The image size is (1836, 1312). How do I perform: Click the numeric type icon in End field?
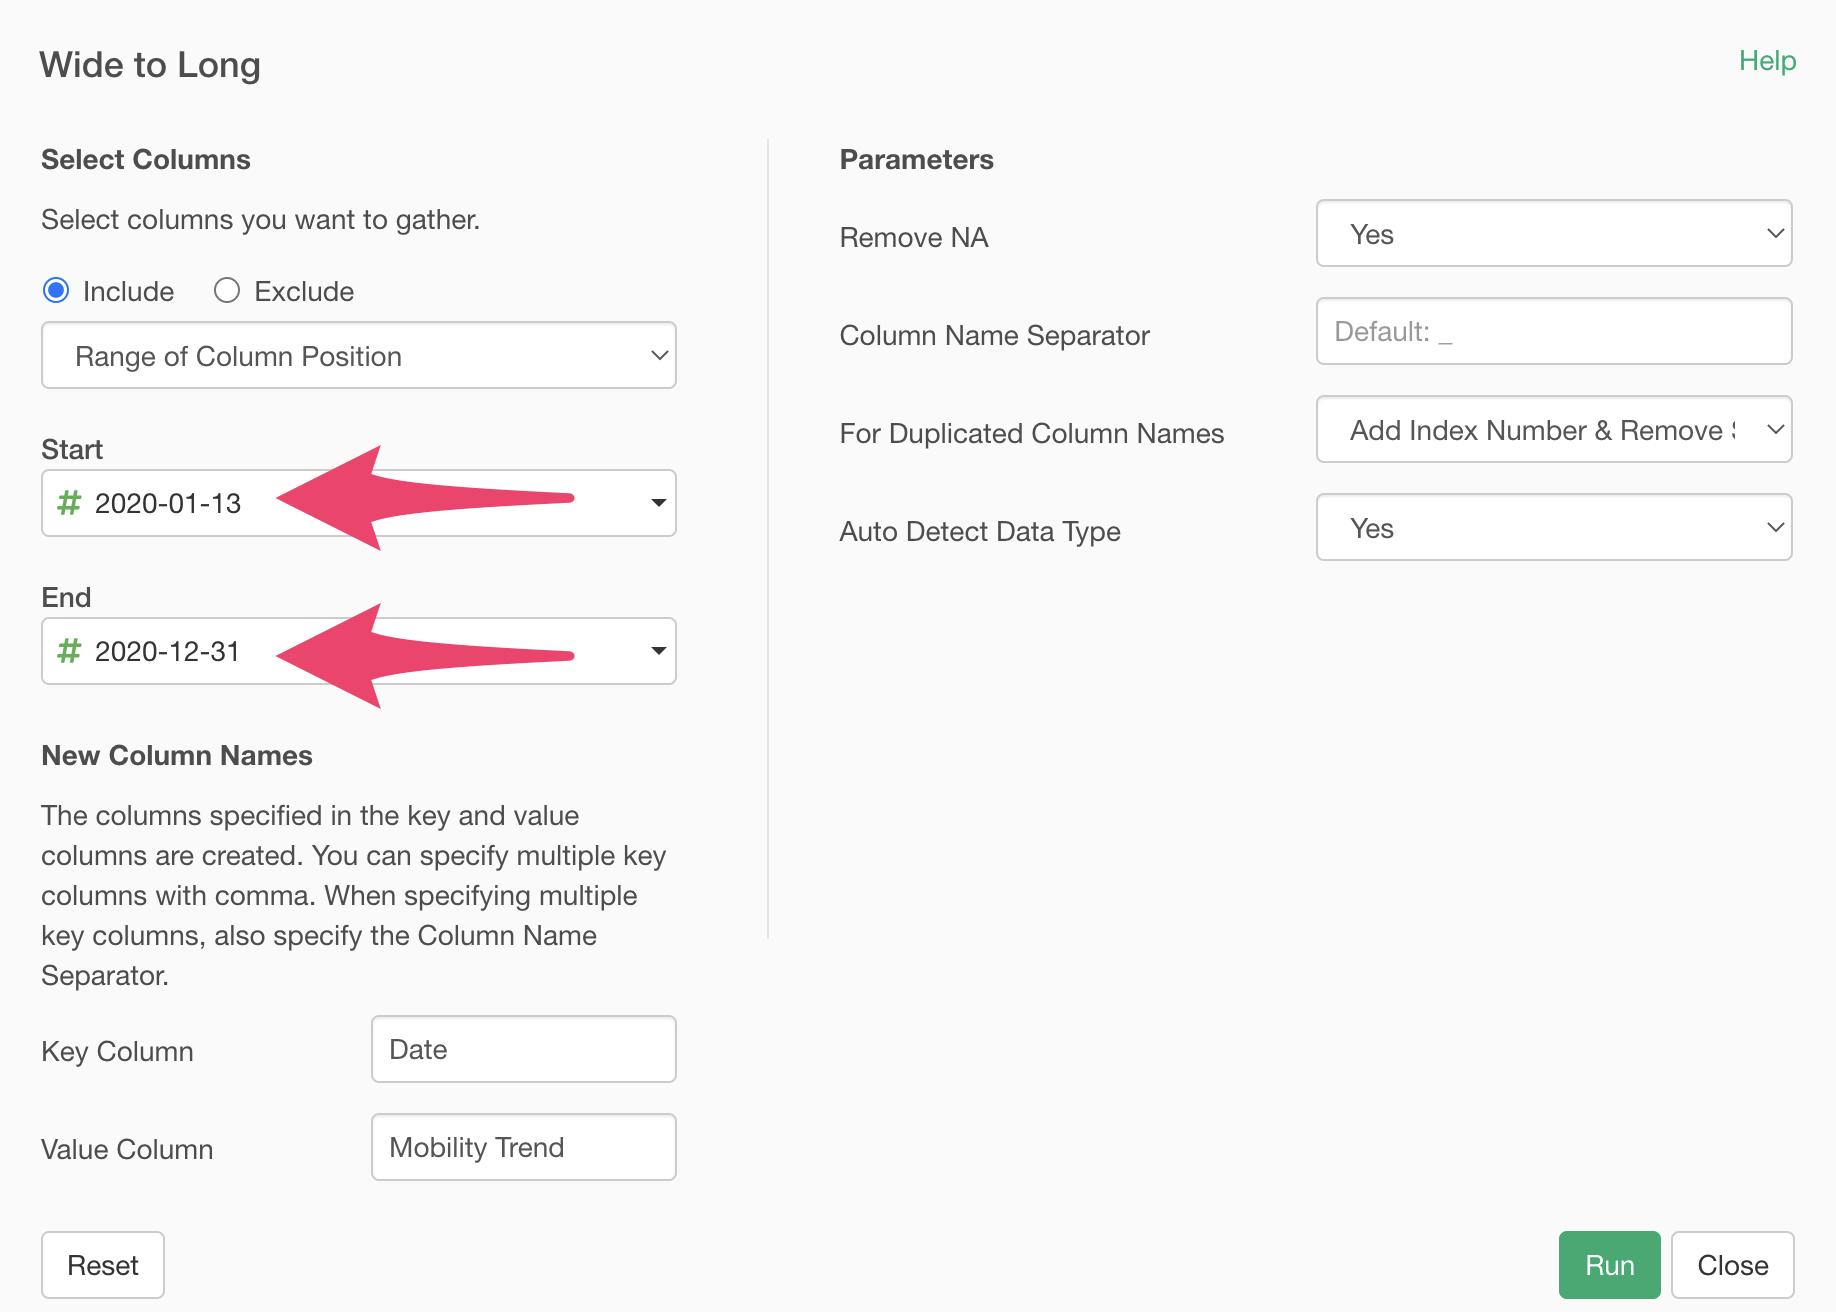click(69, 651)
